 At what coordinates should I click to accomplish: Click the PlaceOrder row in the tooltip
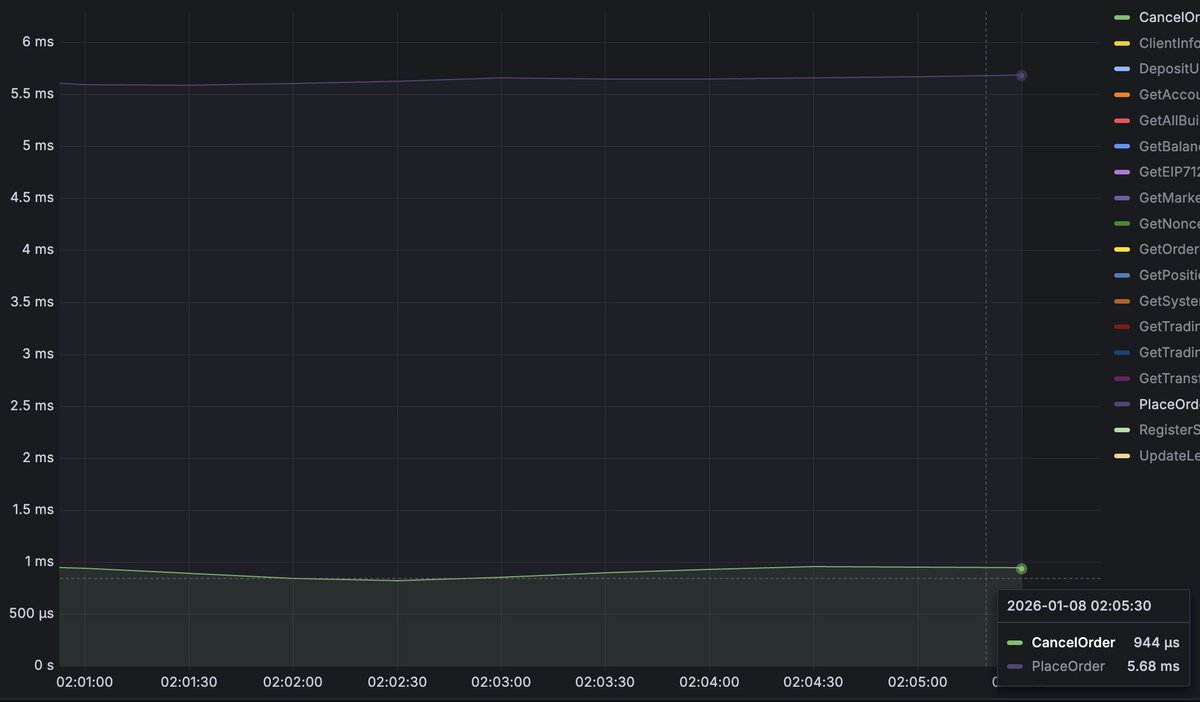coord(1093,666)
